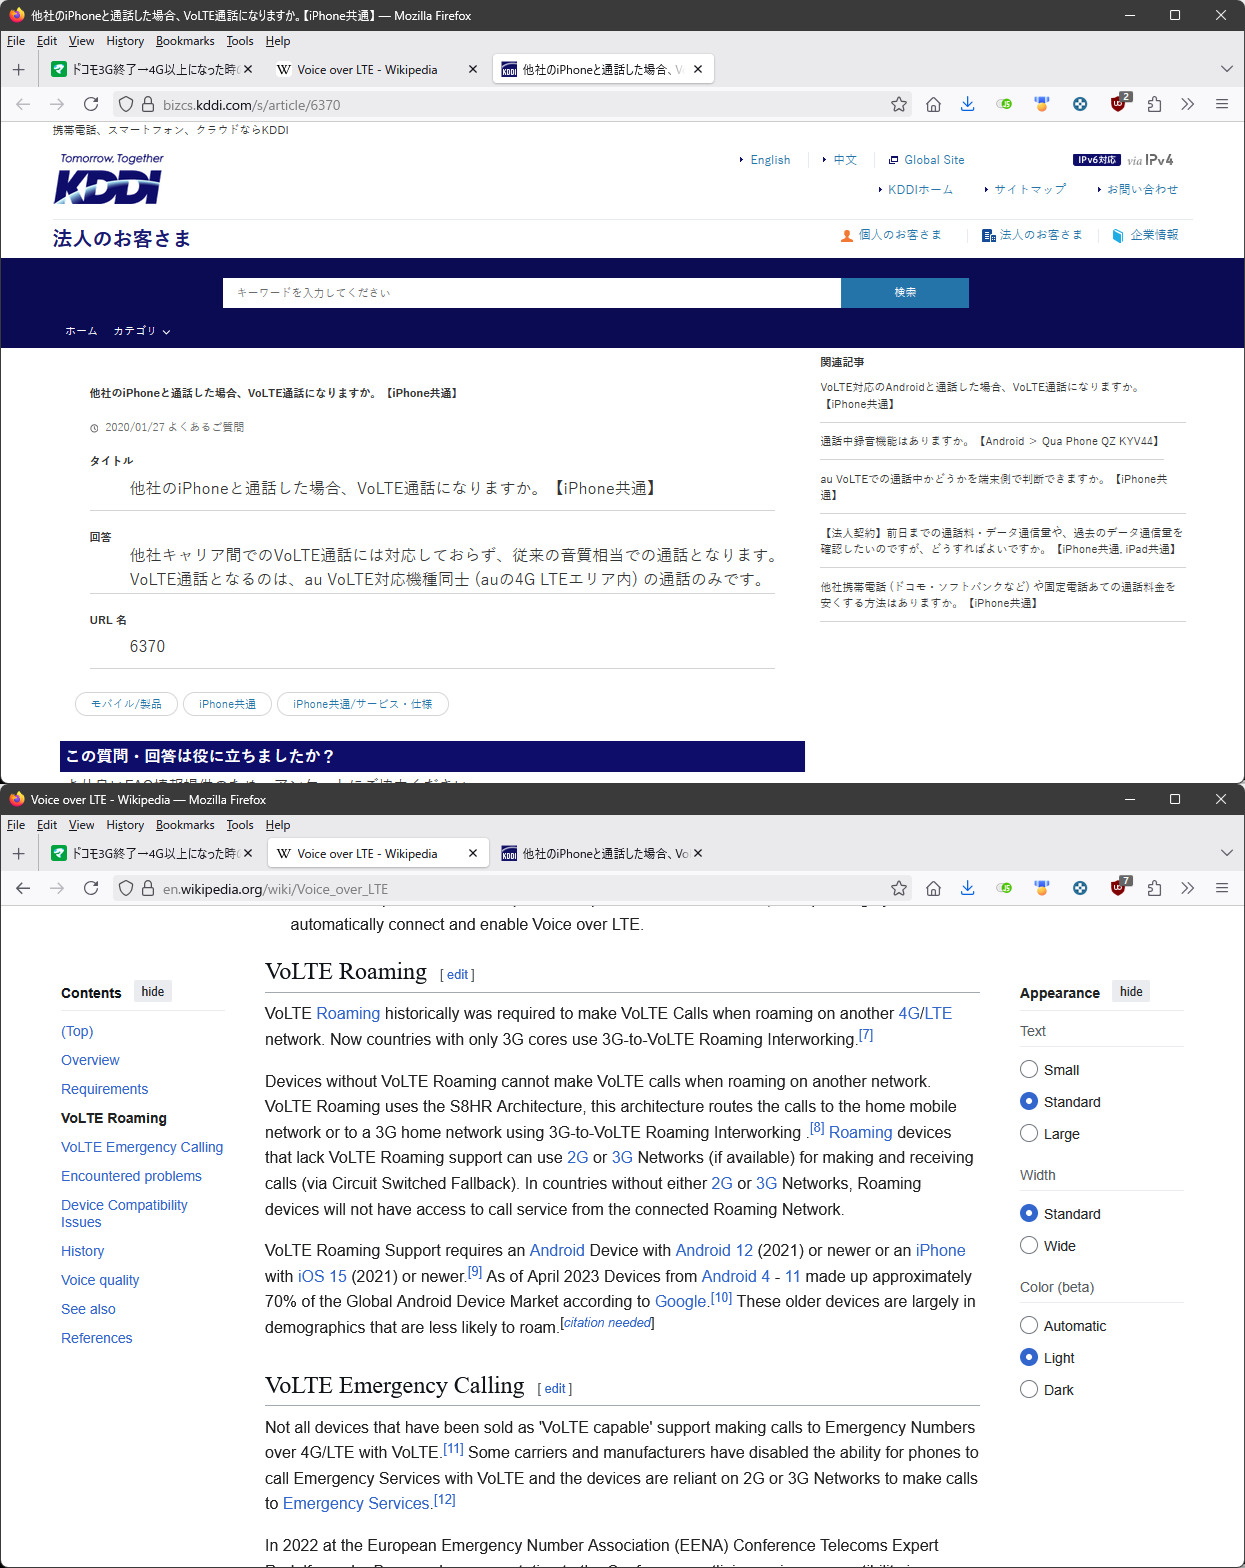Screen dimensions: 1245x1568
Task: Open Home icon in KDDI window toolbar
Action: [x=933, y=104]
